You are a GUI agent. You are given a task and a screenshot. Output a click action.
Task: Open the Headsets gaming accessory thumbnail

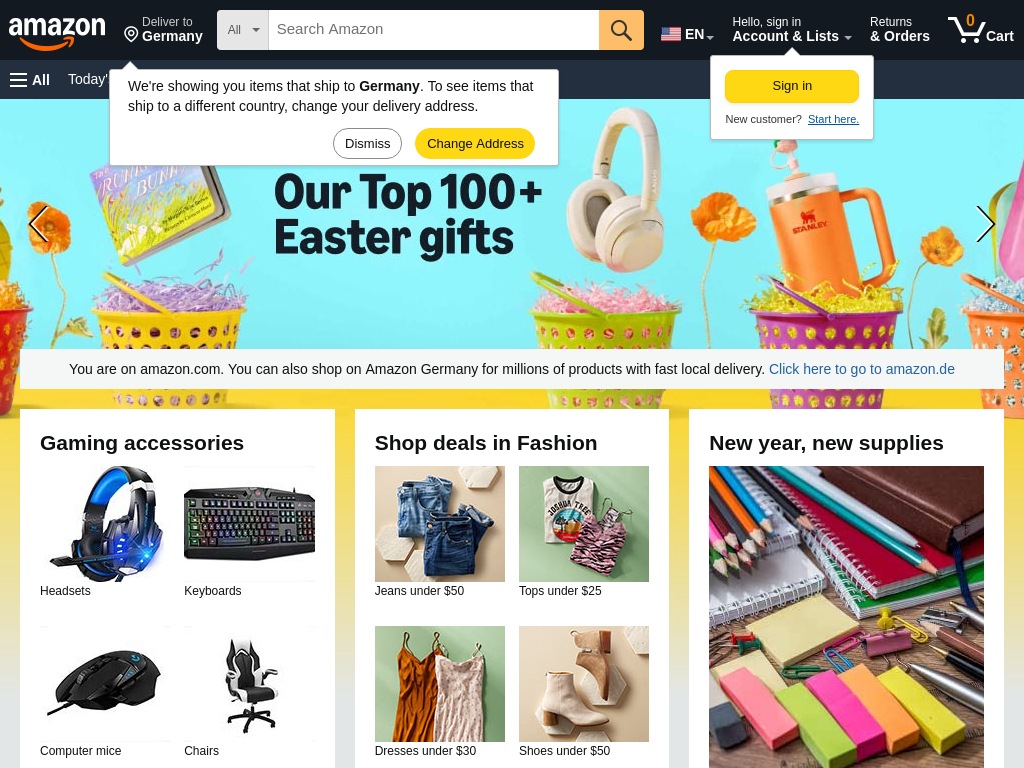coord(105,524)
